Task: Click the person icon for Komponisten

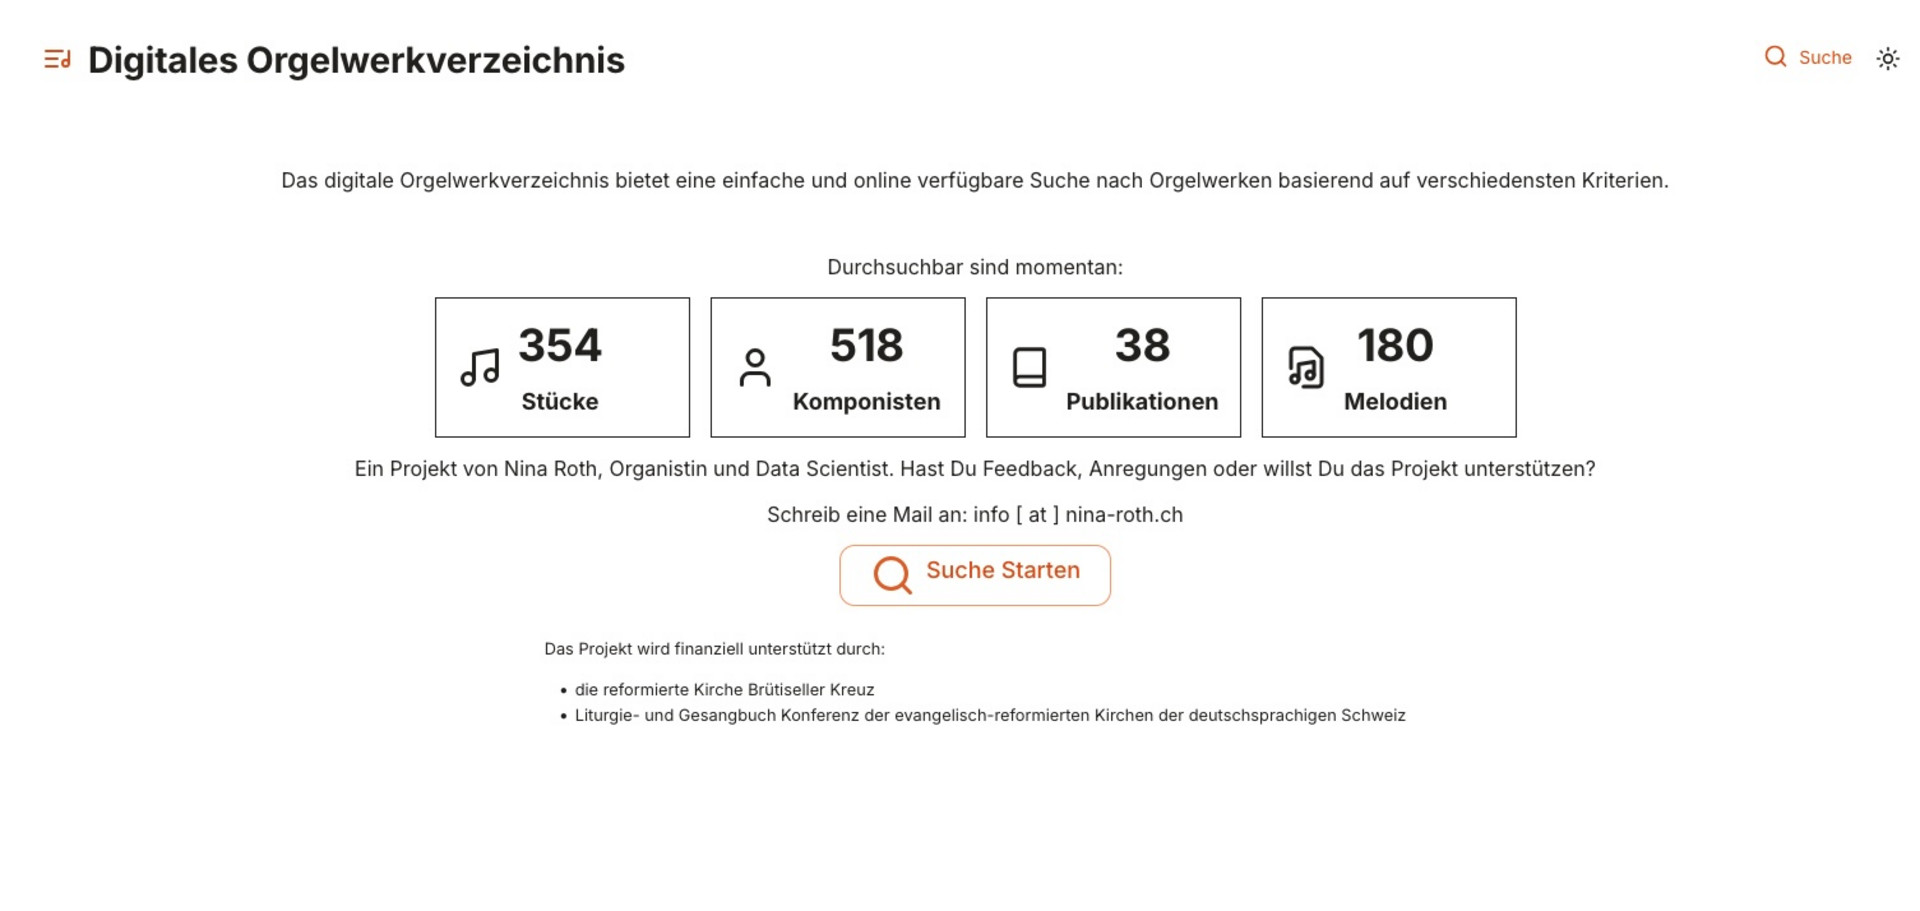Action: pos(755,367)
